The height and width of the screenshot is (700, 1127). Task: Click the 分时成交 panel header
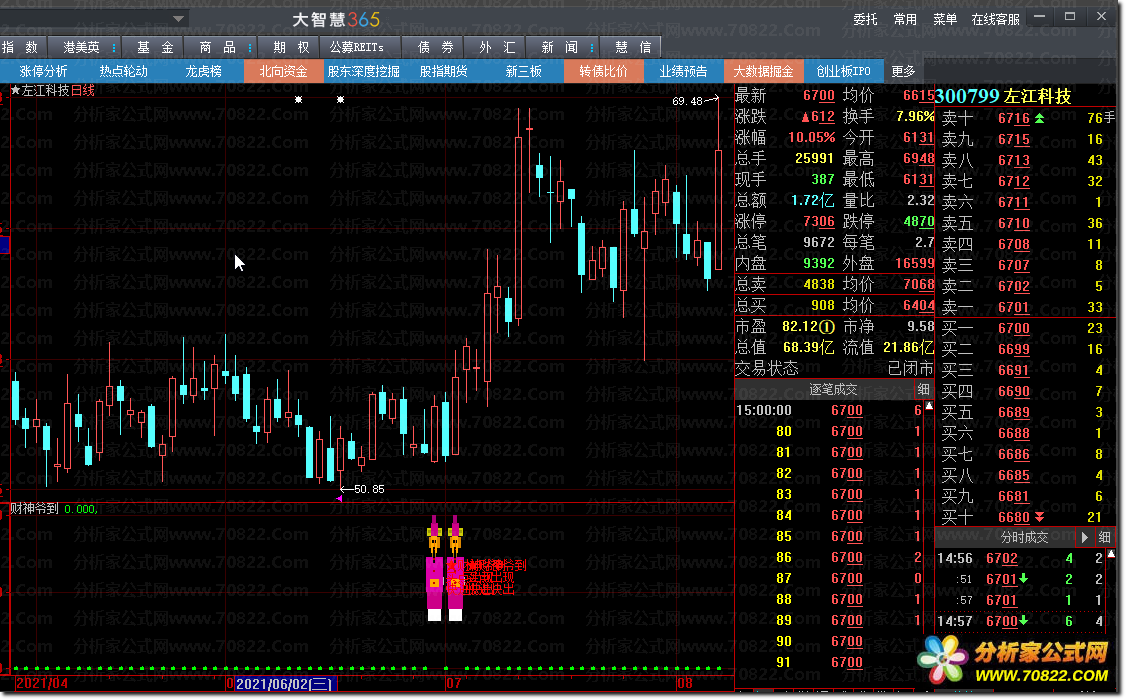click(1024, 537)
